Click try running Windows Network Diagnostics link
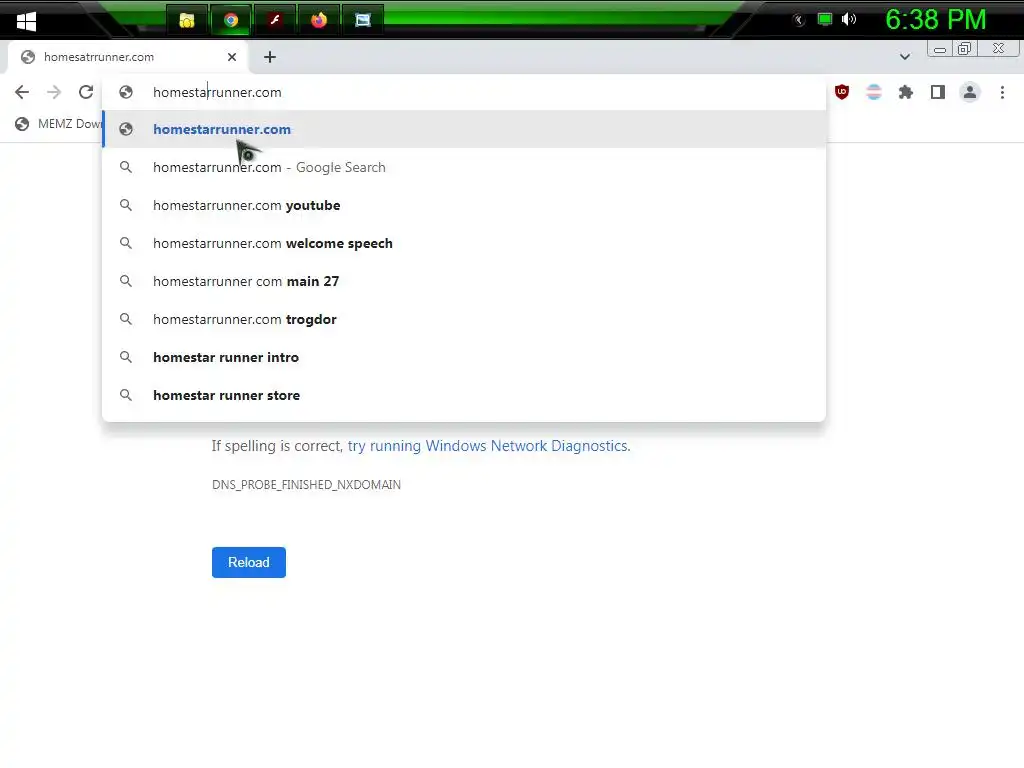The image size is (1024, 768). 488,445
